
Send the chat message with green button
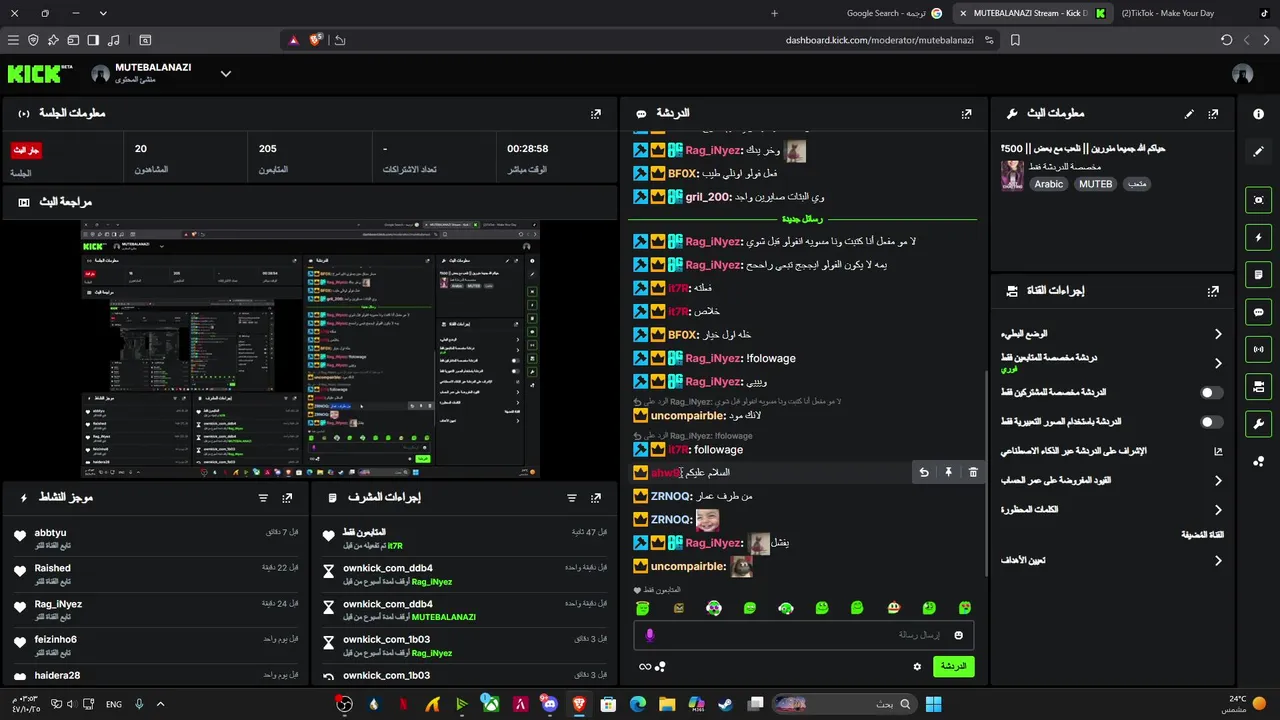(953, 666)
